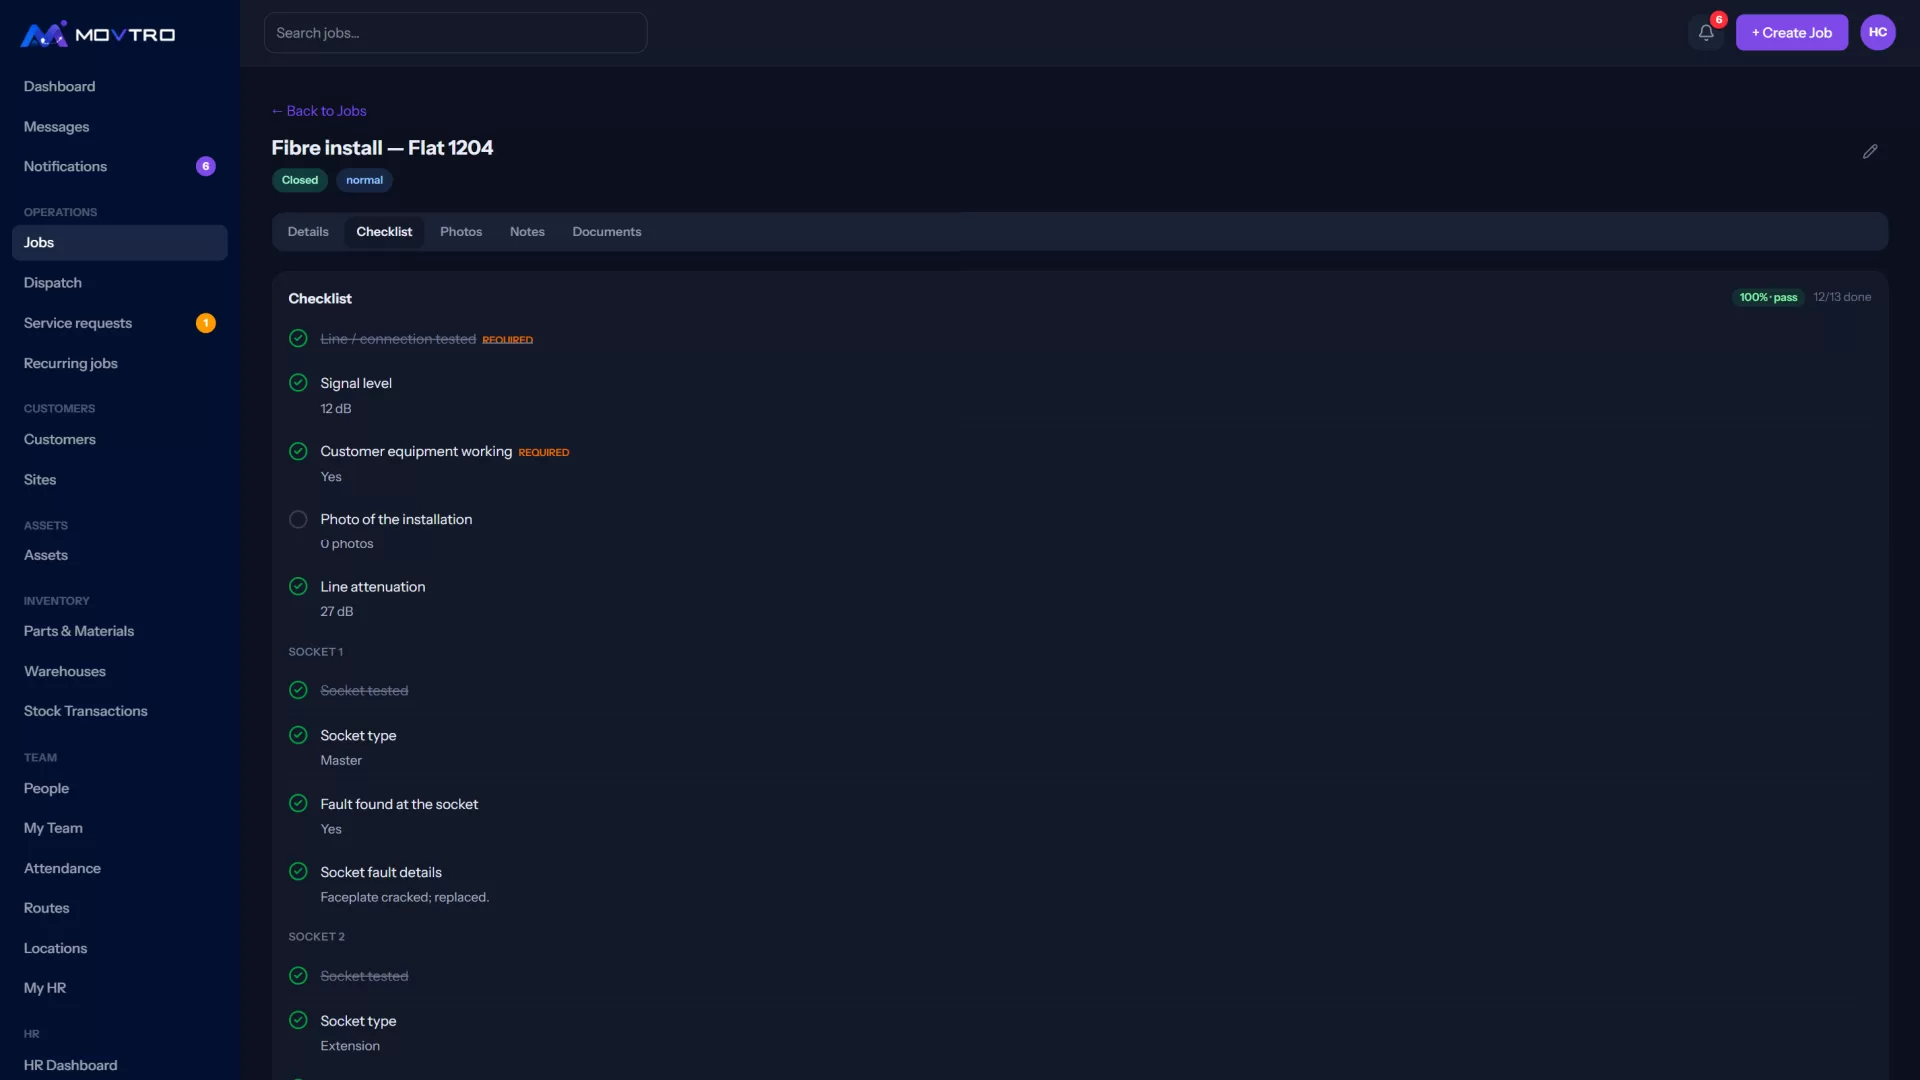Open Sites in the sidebar
This screenshot has width=1920, height=1080.
pyautogui.click(x=120, y=479)
